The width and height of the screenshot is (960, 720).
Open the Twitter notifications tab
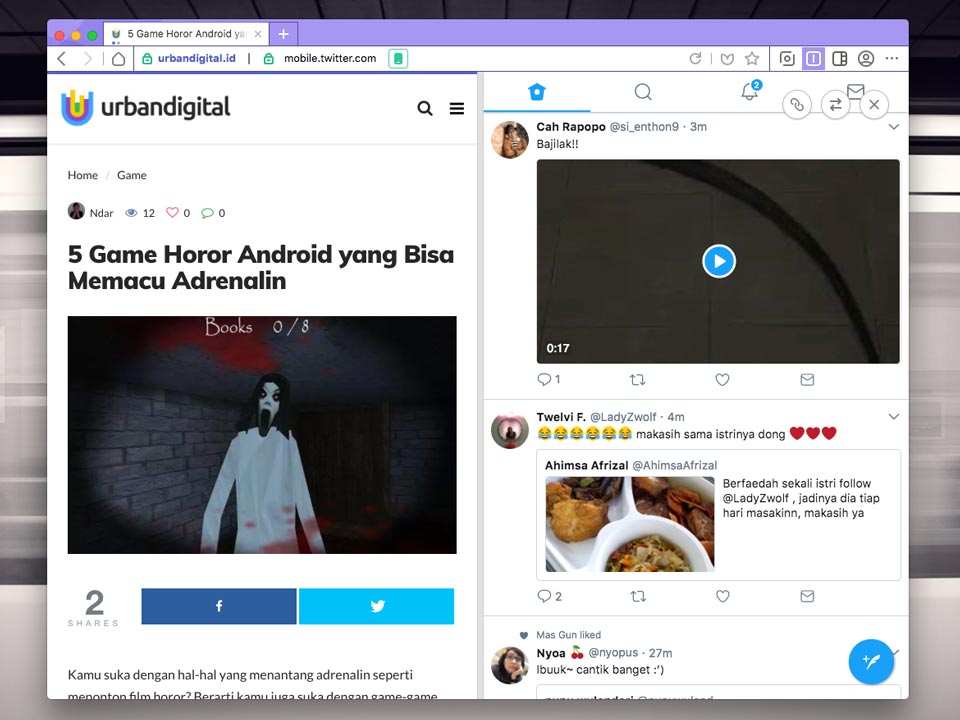(749, 92)
